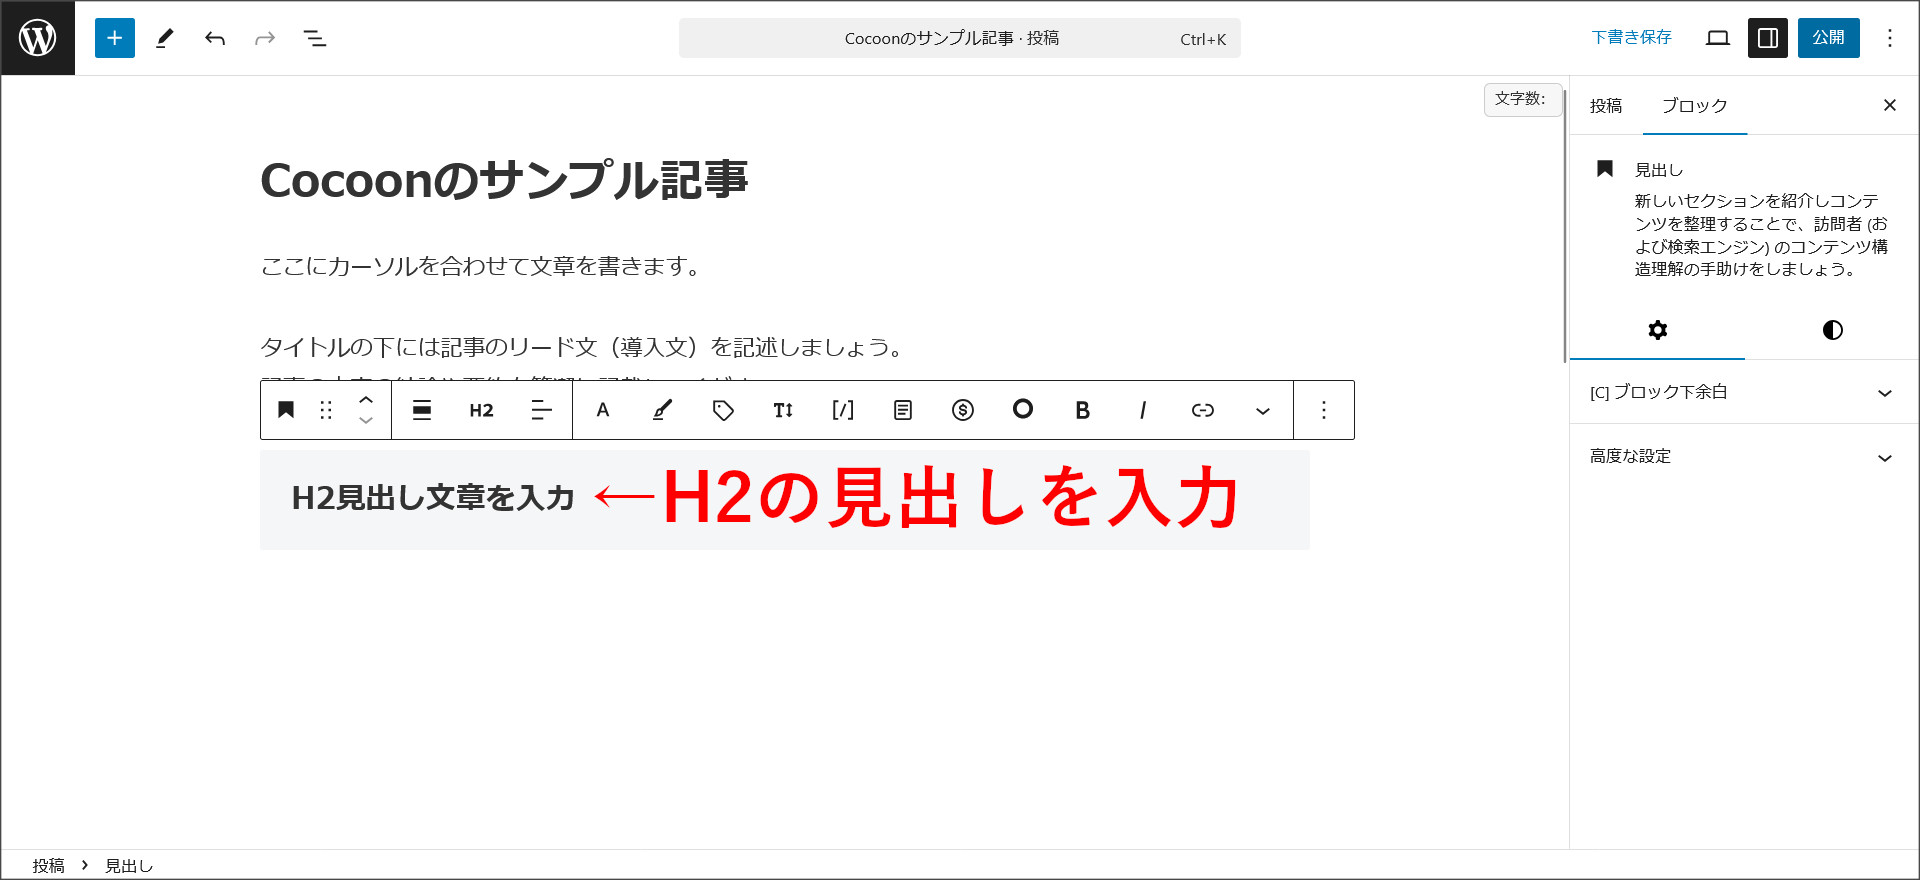Image resolution: width=1920 pixels, height=880 pixels.
Task: Click the 公開 publish button
Action: (1829, 38)
